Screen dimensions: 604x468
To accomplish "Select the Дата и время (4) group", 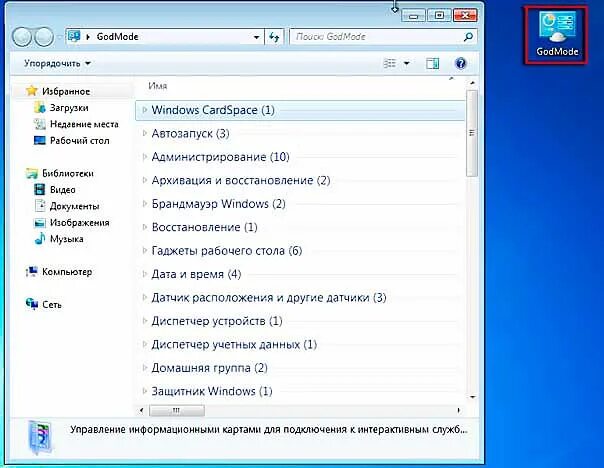I will (x=196, y=274).
